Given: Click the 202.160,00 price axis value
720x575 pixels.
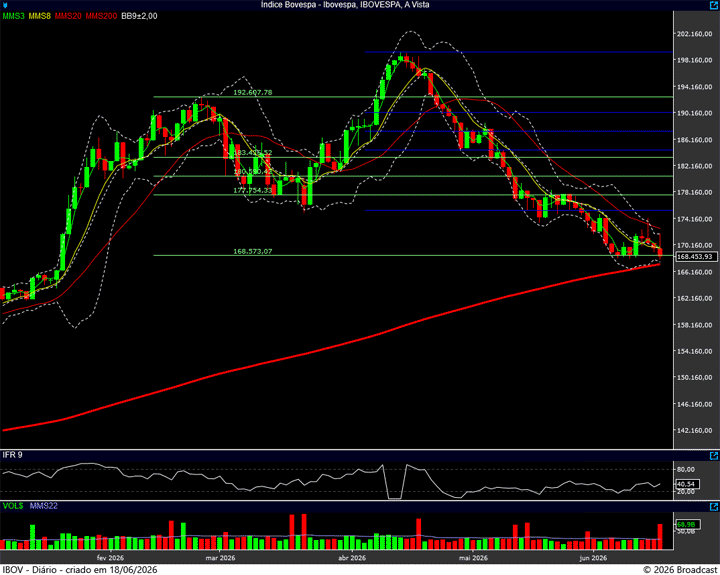Looking at the screenshot, I should tap(694, 34).
